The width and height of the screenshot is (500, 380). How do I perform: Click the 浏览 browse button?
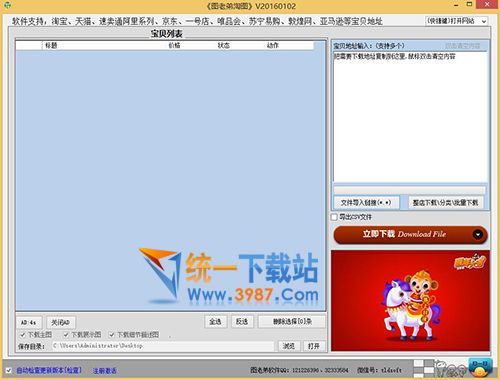(x=289, y=346)
